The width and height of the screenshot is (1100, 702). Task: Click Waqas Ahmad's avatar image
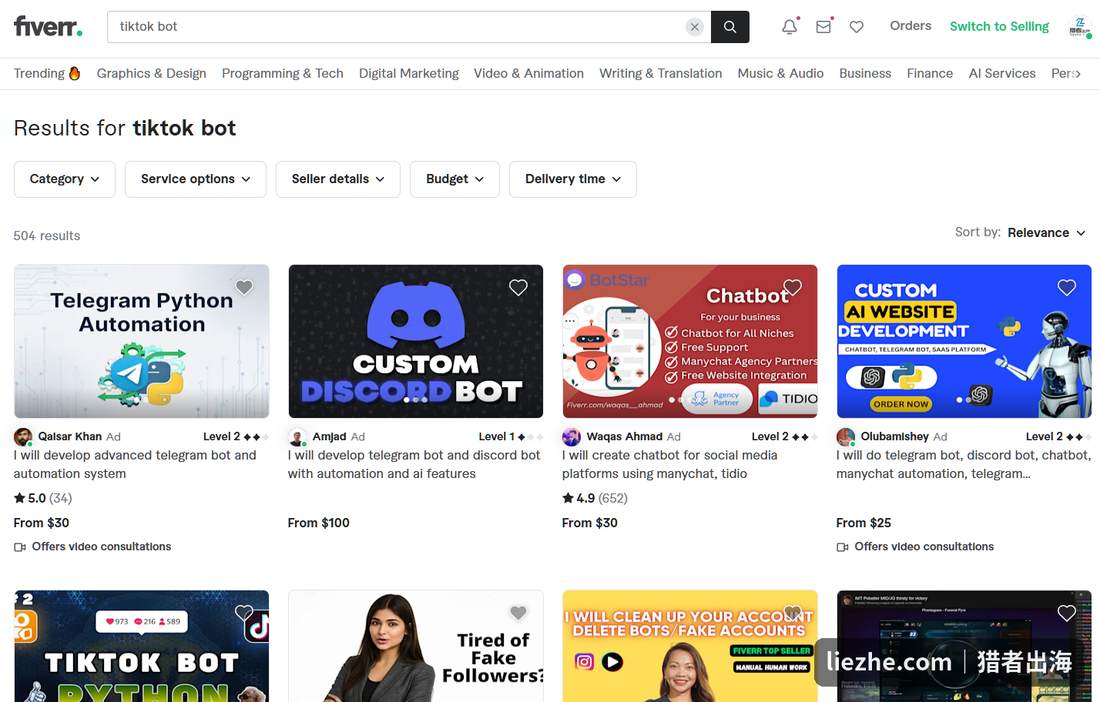[x=572, y=437]
